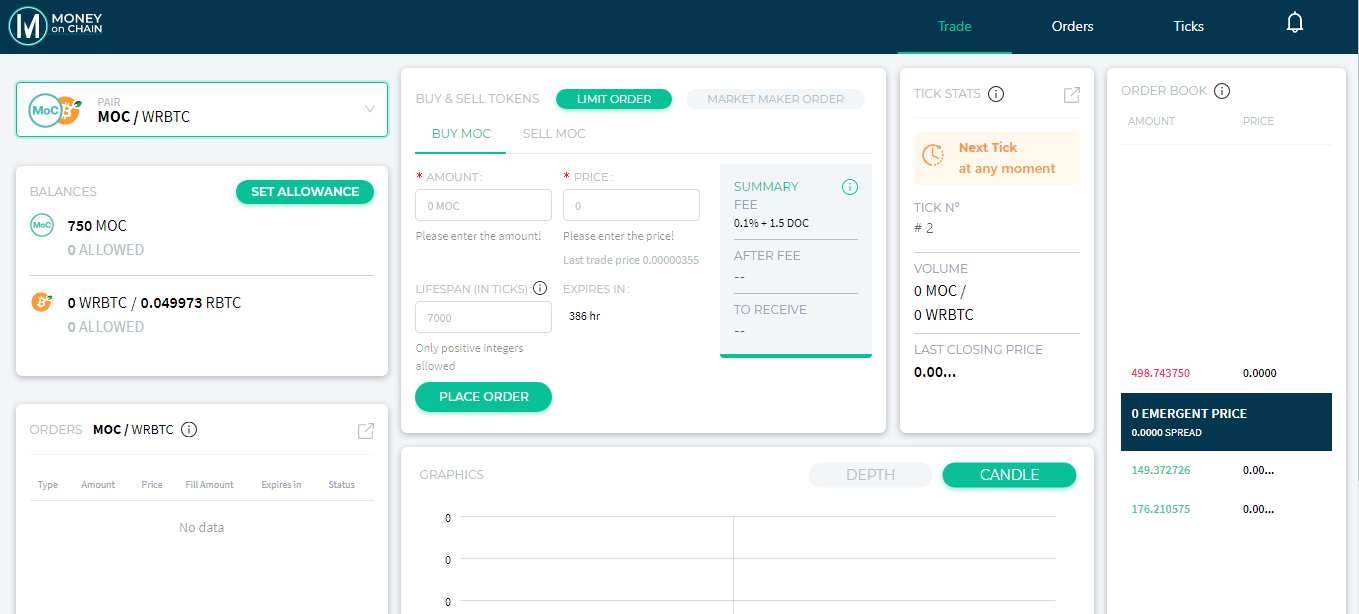Click the Set Allowance button

[x=305, y=192]
